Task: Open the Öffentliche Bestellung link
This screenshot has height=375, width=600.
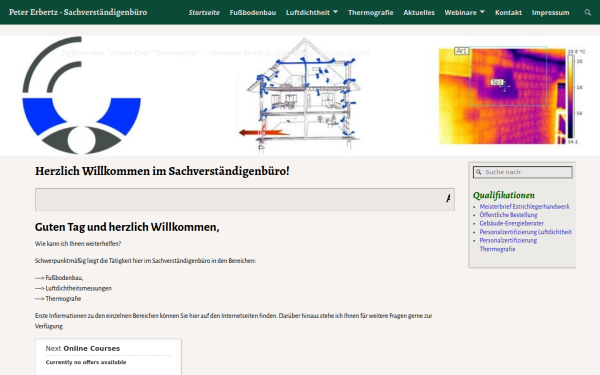Action: coord(508,215)
